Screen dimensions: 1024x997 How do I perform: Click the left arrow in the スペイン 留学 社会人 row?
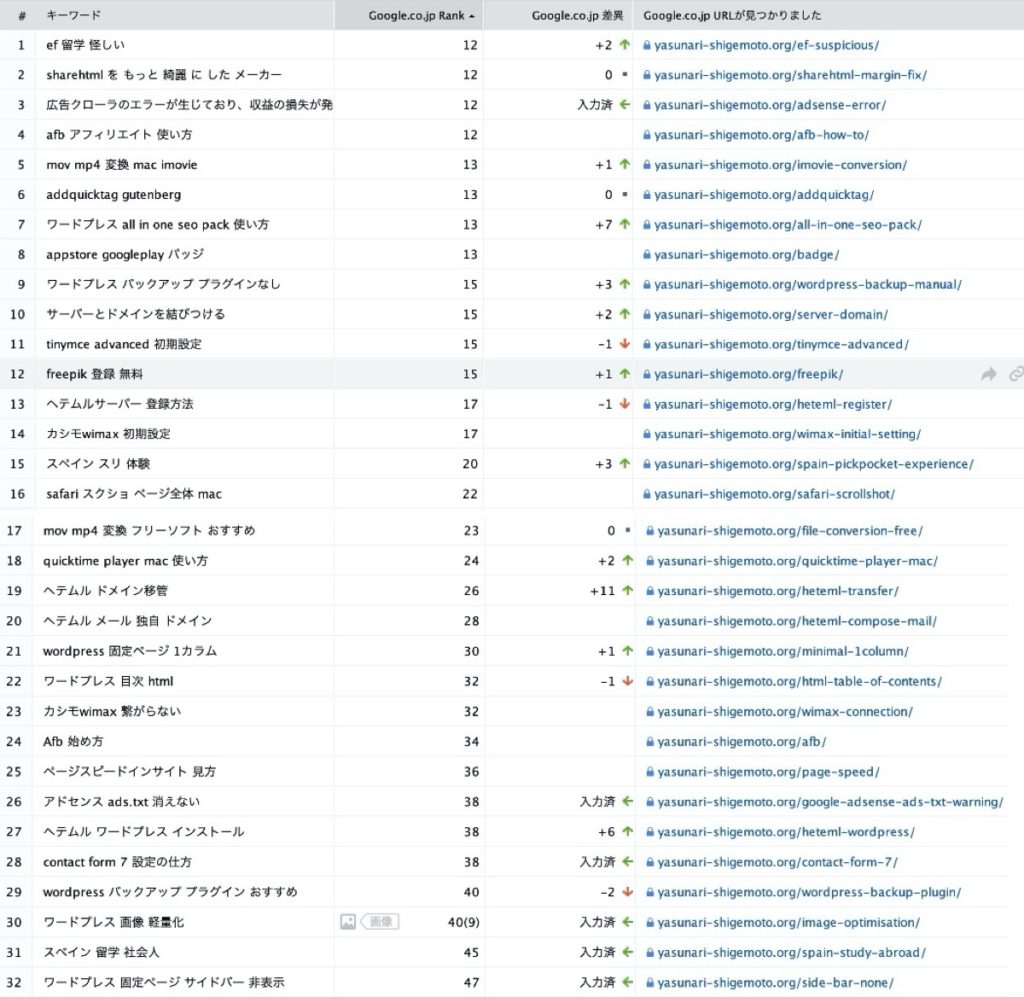click(628, 952)
